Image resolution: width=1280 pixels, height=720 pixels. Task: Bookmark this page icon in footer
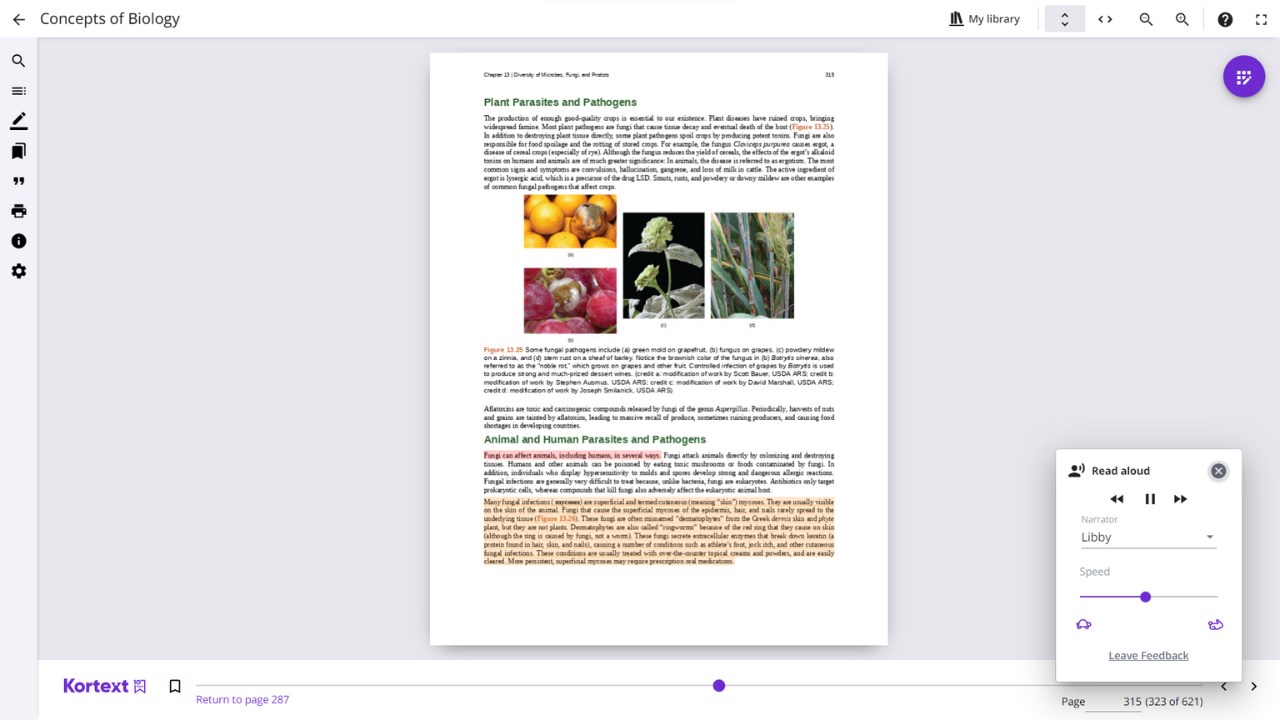click(175, 686)
